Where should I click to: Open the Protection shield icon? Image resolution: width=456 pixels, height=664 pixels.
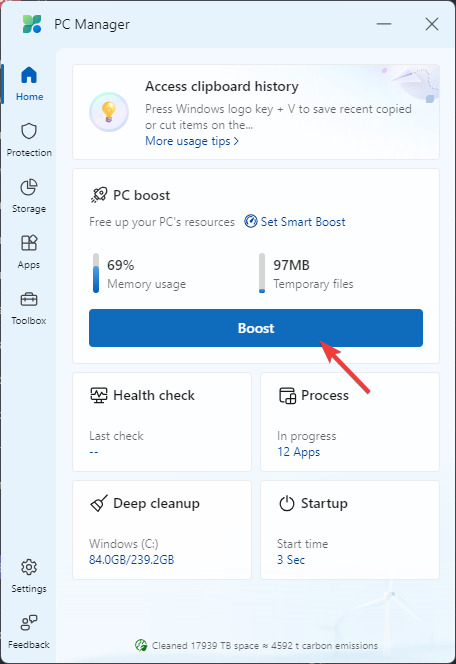click(29, 131)
